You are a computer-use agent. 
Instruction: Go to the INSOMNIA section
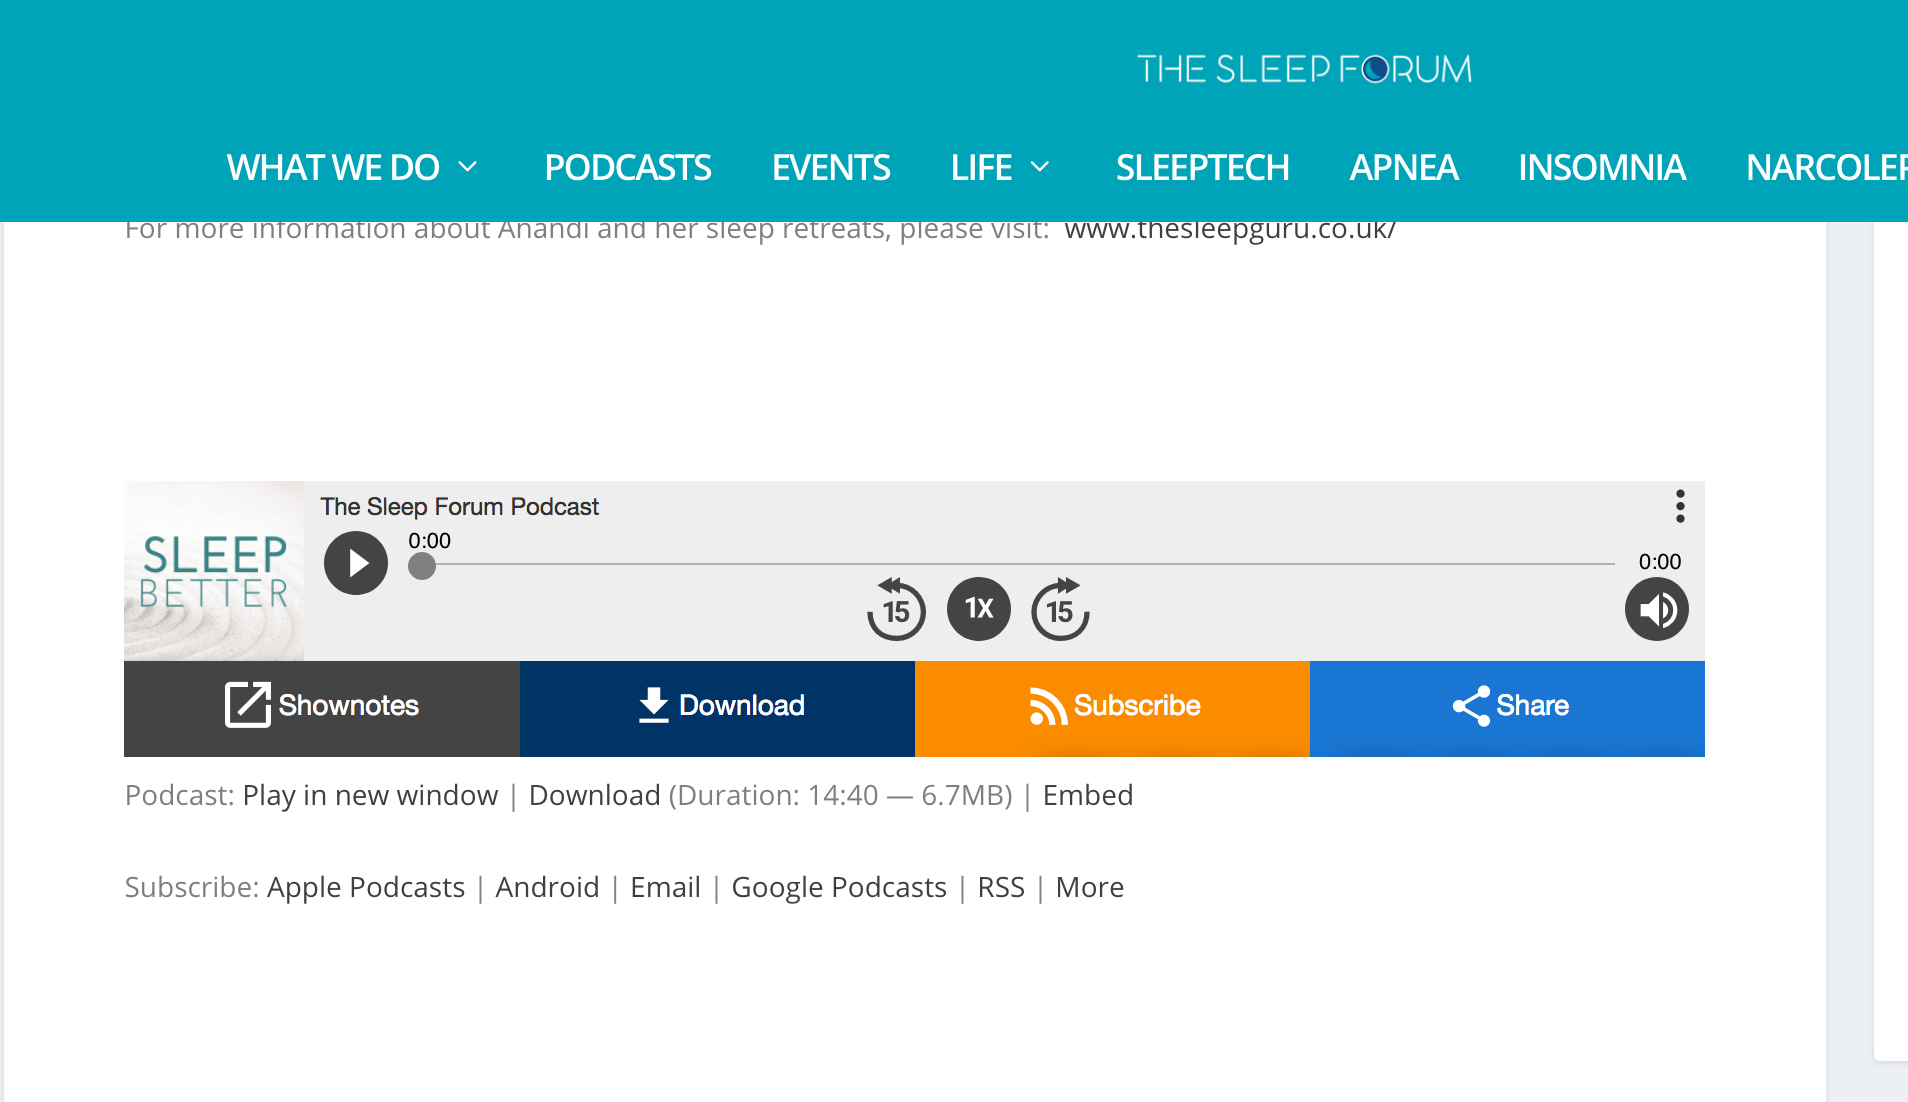pyautogui.click(x=1602, y=167)
